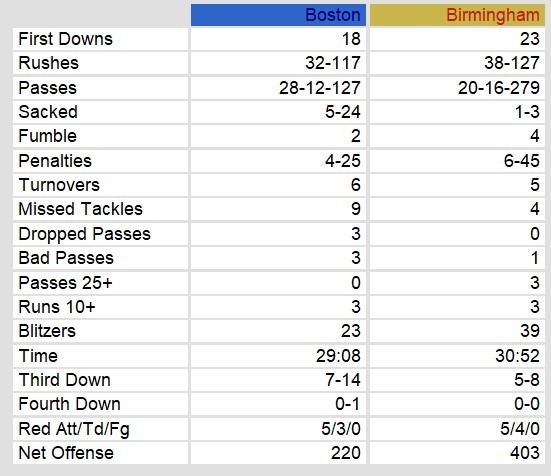The image size is (551, 476).
Task: Click Boston's Time value 29:08
Action: (x=338, y=356)
